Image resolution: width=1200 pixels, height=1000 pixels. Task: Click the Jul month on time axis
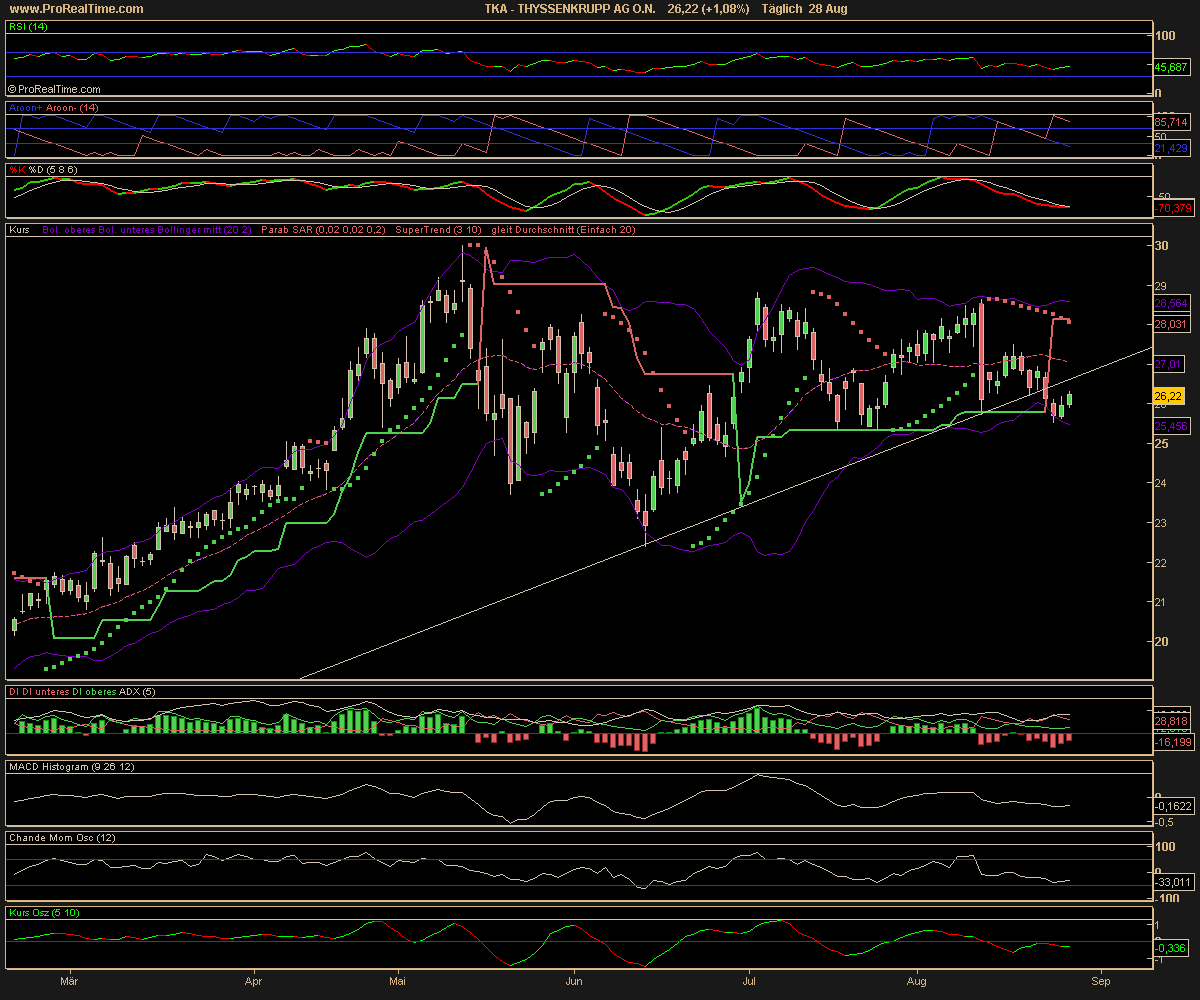[x=750, y=982]
